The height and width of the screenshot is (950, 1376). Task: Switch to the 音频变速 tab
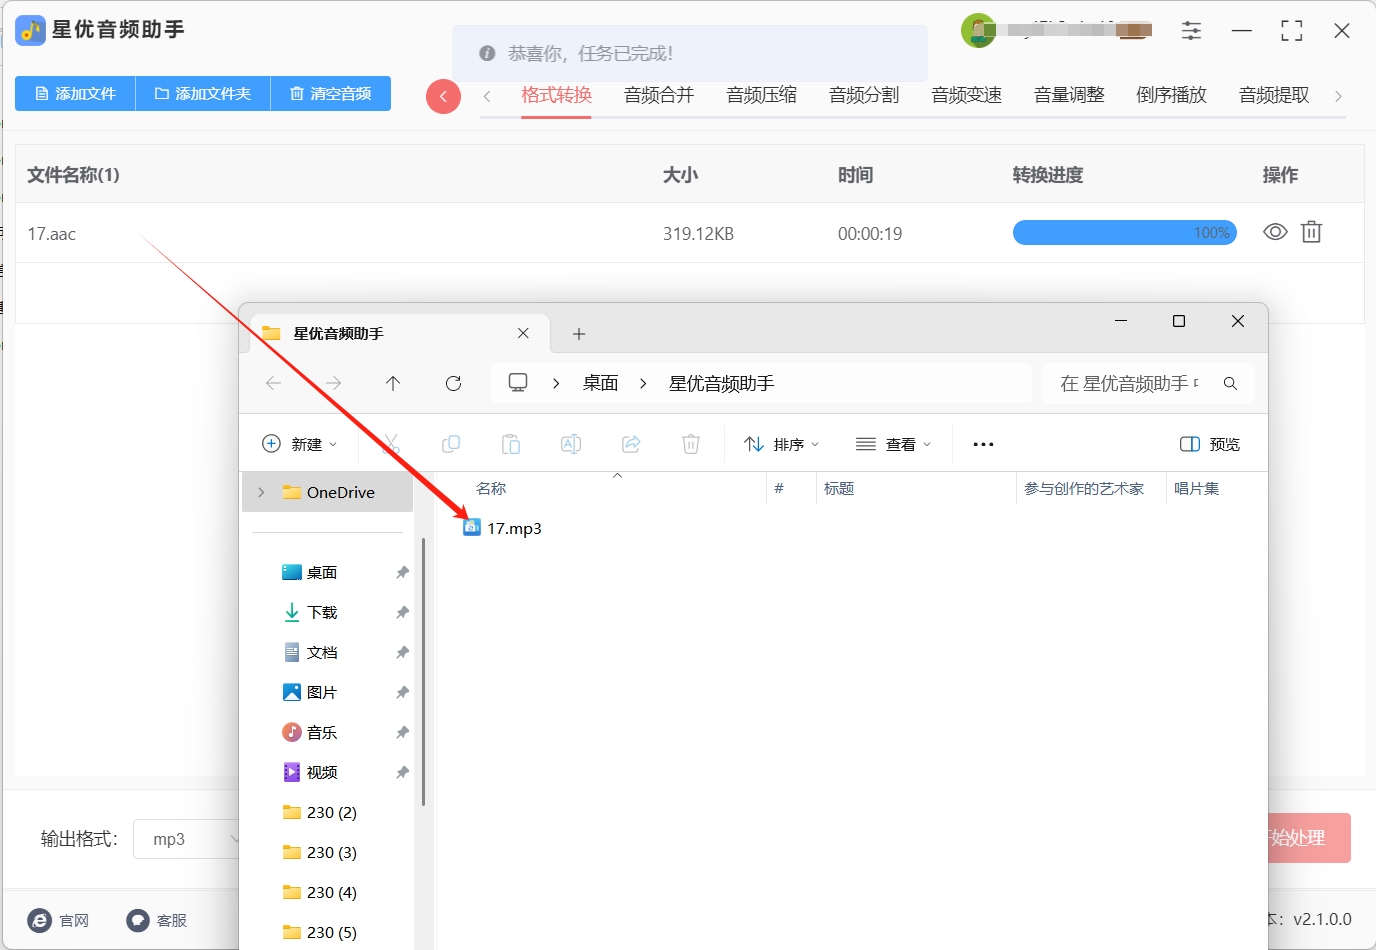point(966,95)
